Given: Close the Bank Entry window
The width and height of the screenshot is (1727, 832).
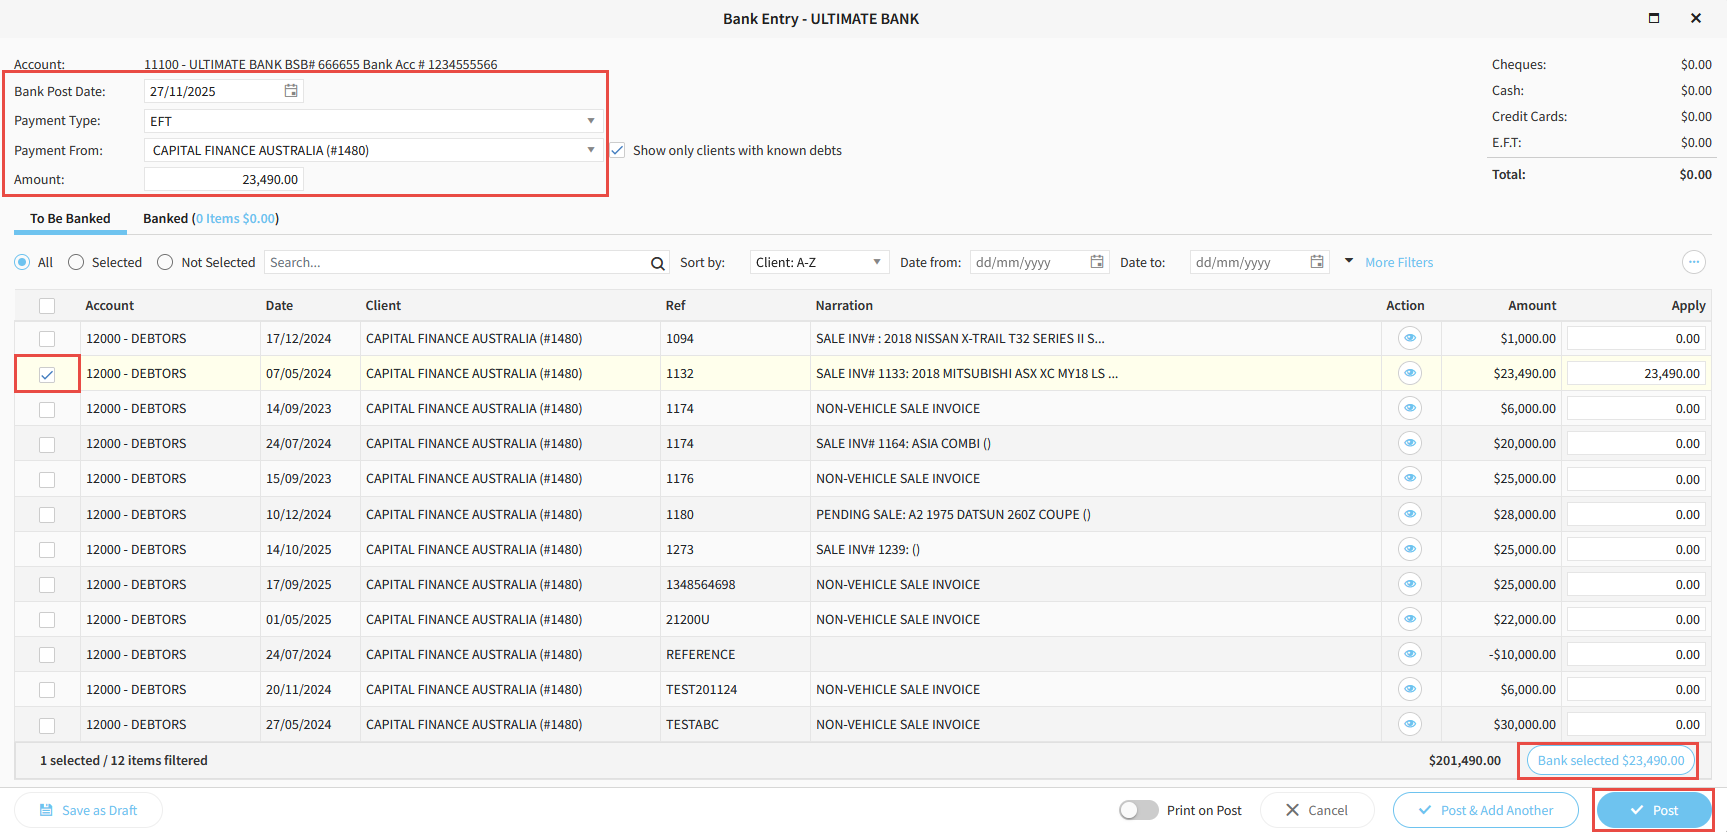Looking at the screenshot, I should [x=1696, y=18].
